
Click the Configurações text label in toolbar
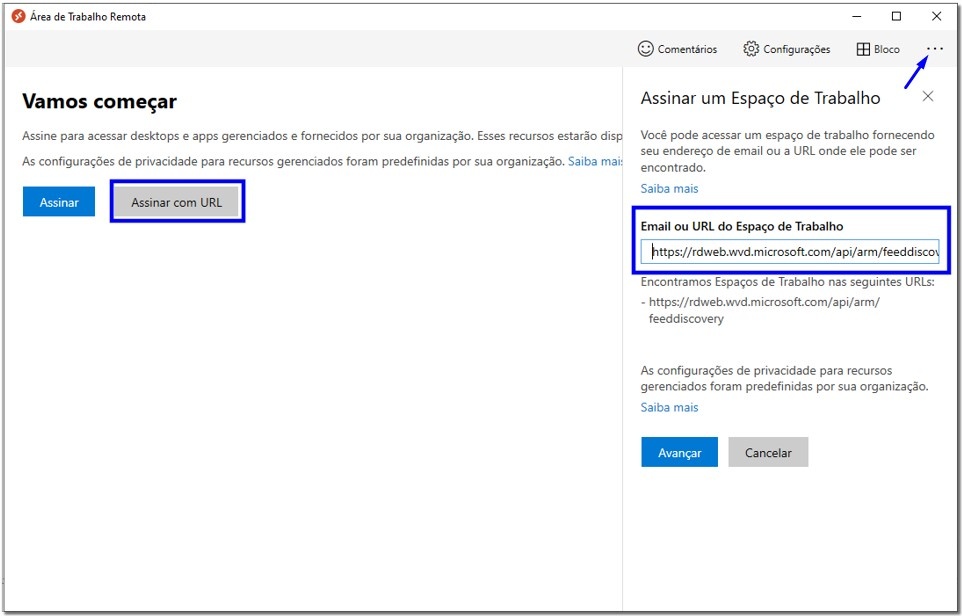pos(796,49)
